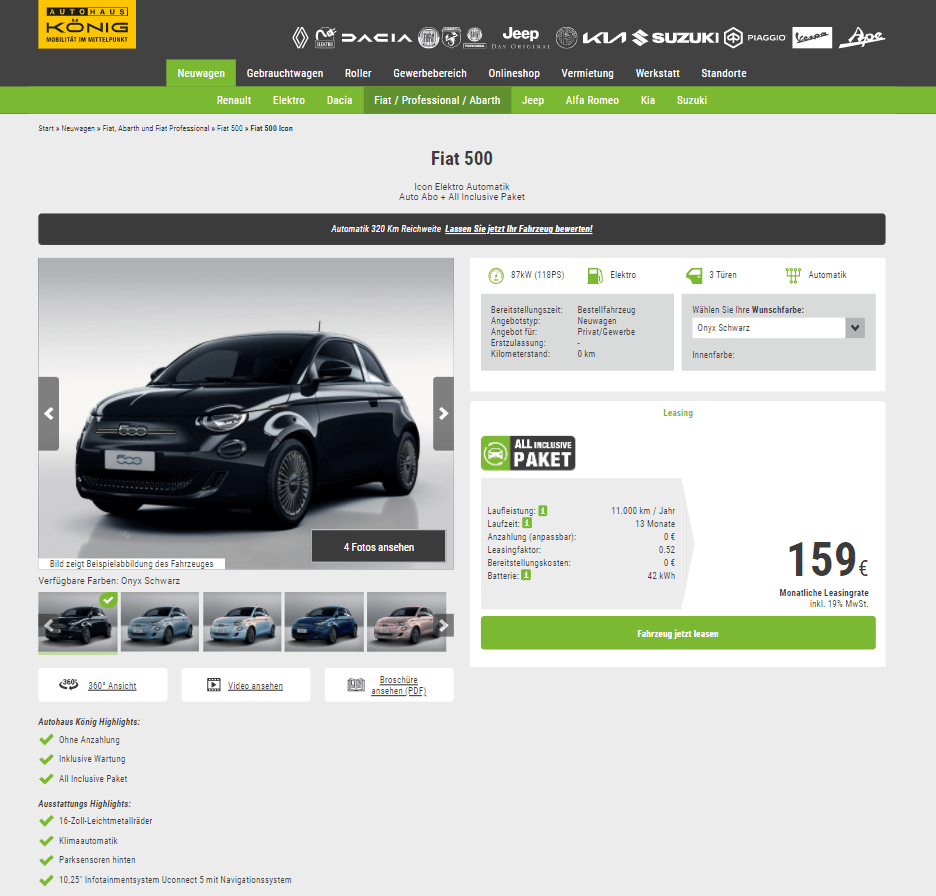The image size is (936, 896).
Task: Select the Kia submenu tab
Action: coord(648,100)
